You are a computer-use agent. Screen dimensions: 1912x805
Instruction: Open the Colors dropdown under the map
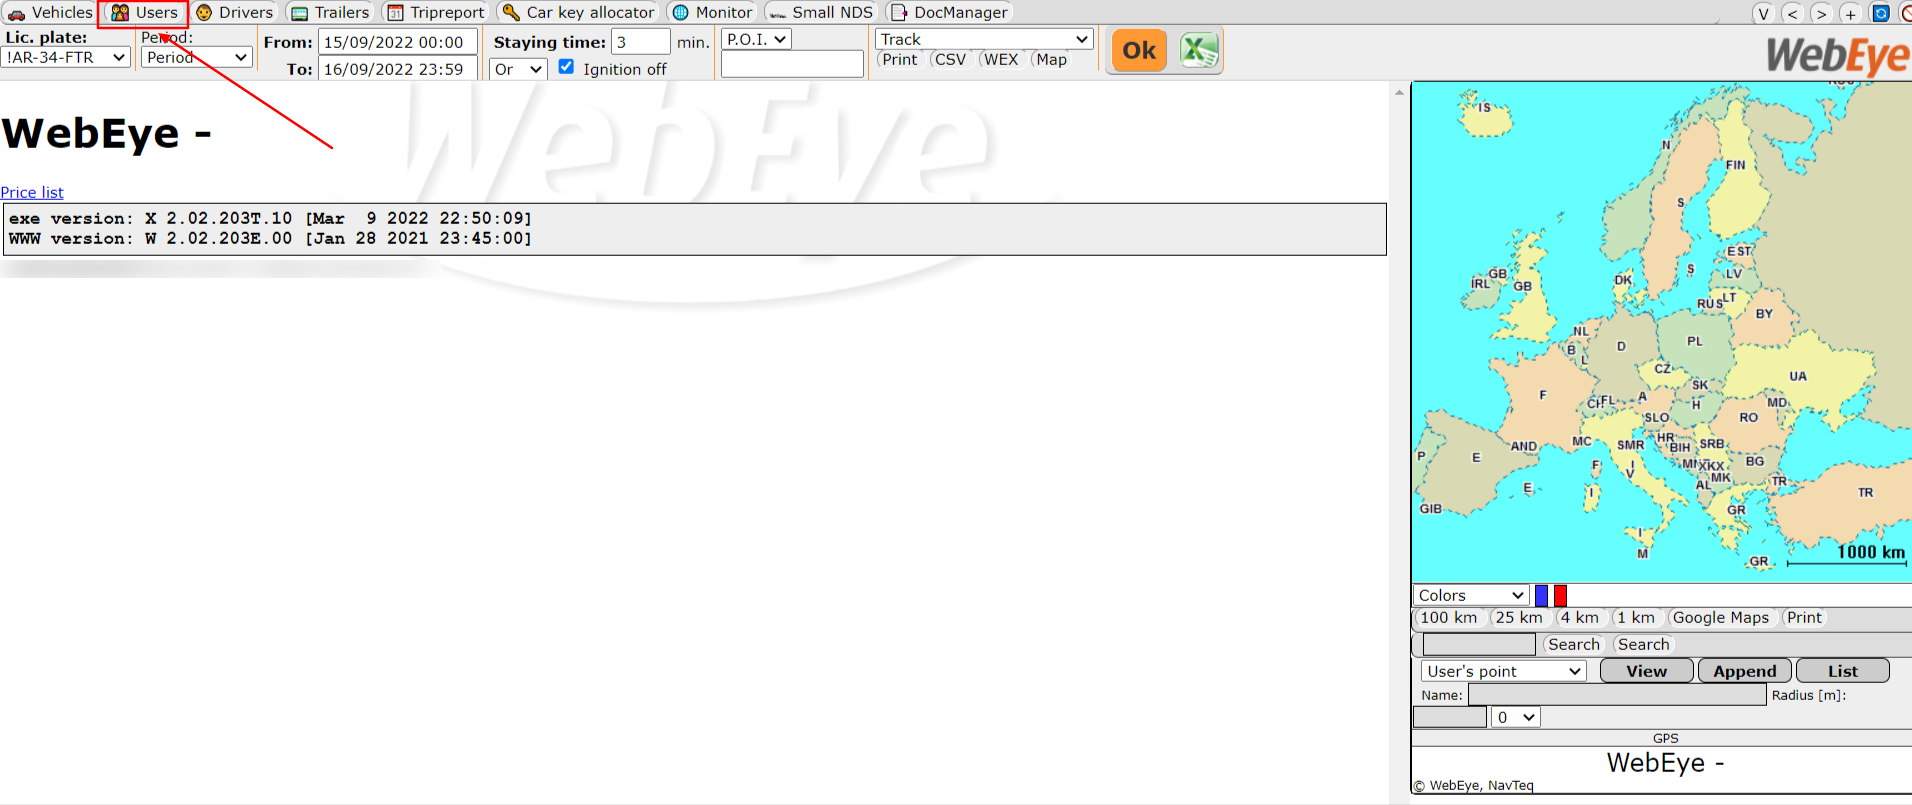click(x=1471, y=595)
